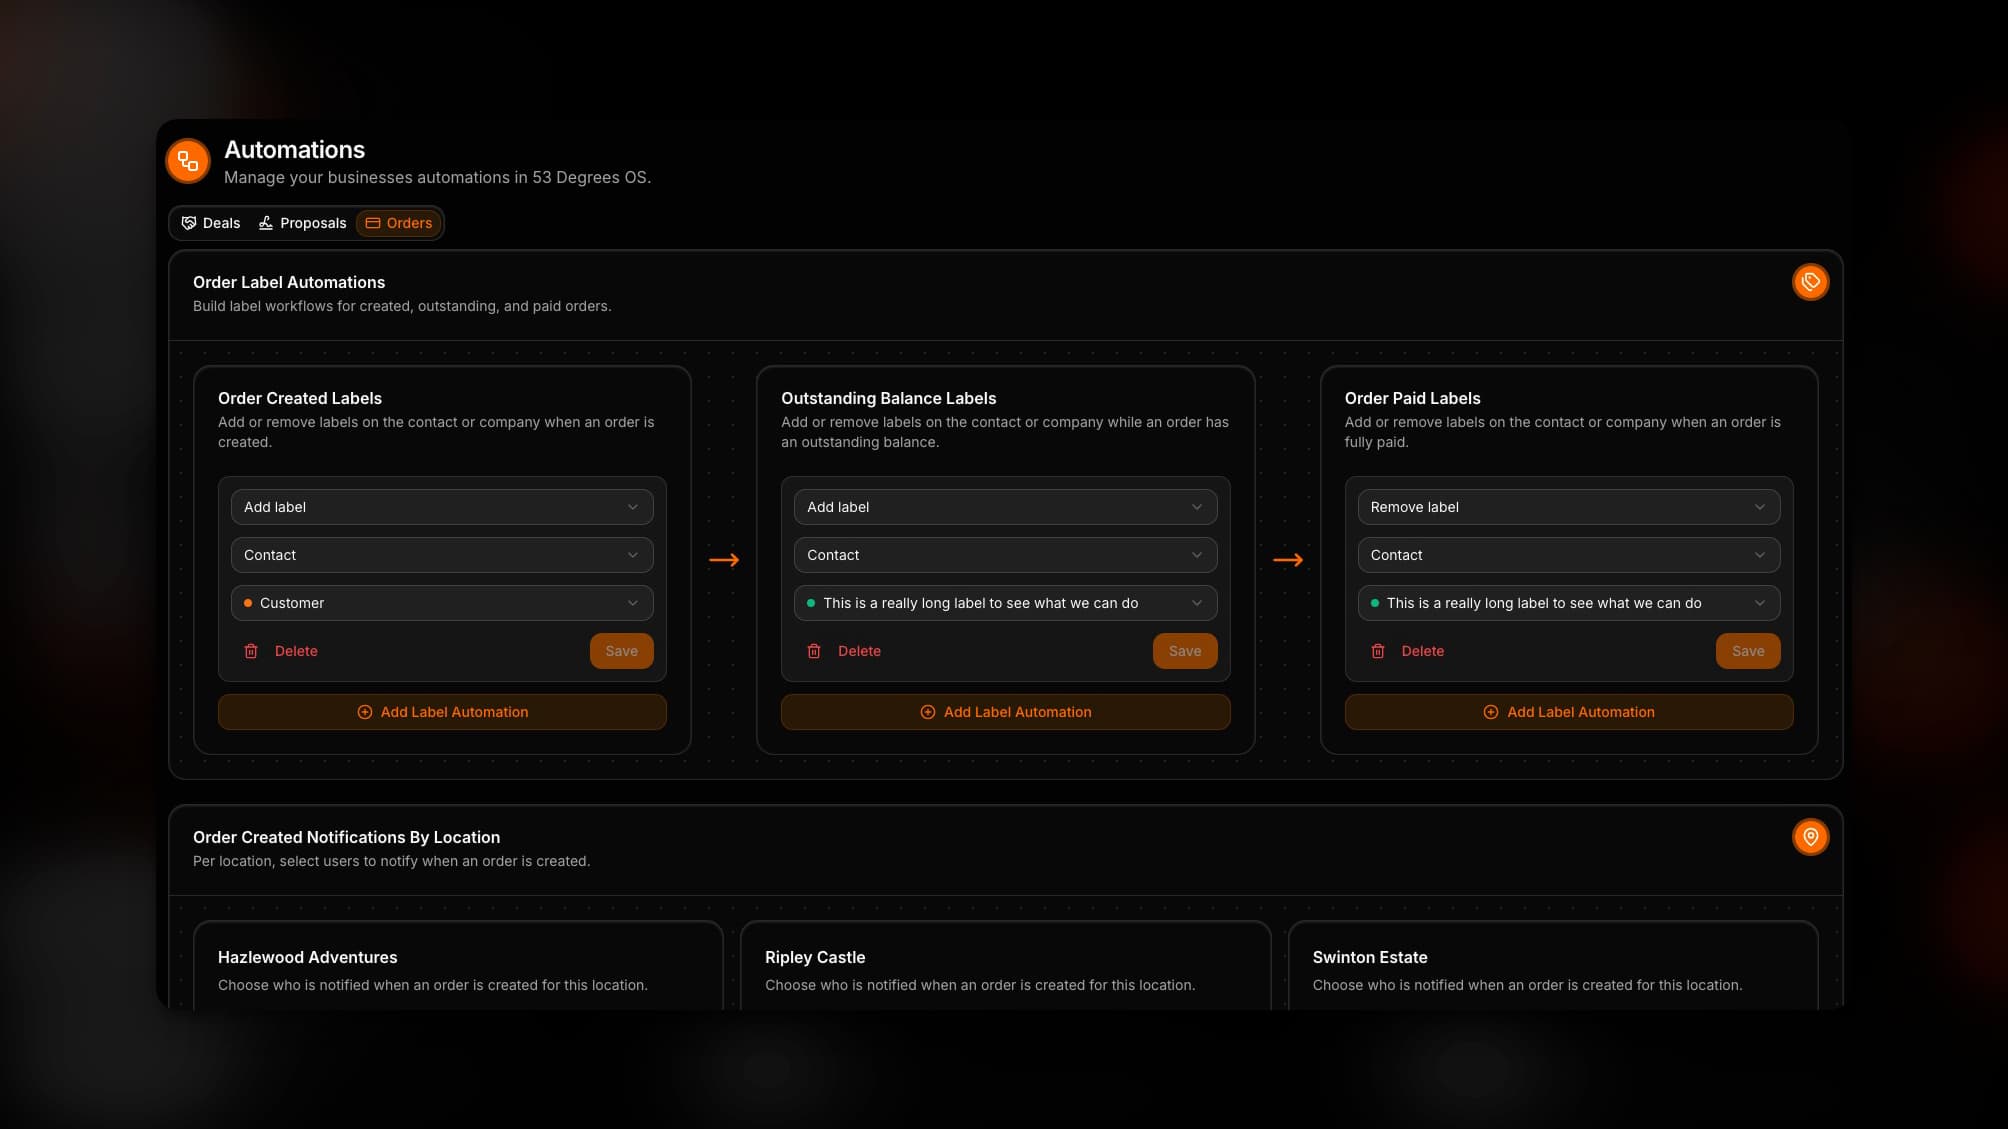2008x1129 pixels.
Task: Click the location pin icon in Notifications section
Action: pyautogui.click(x=1810, y=837)
